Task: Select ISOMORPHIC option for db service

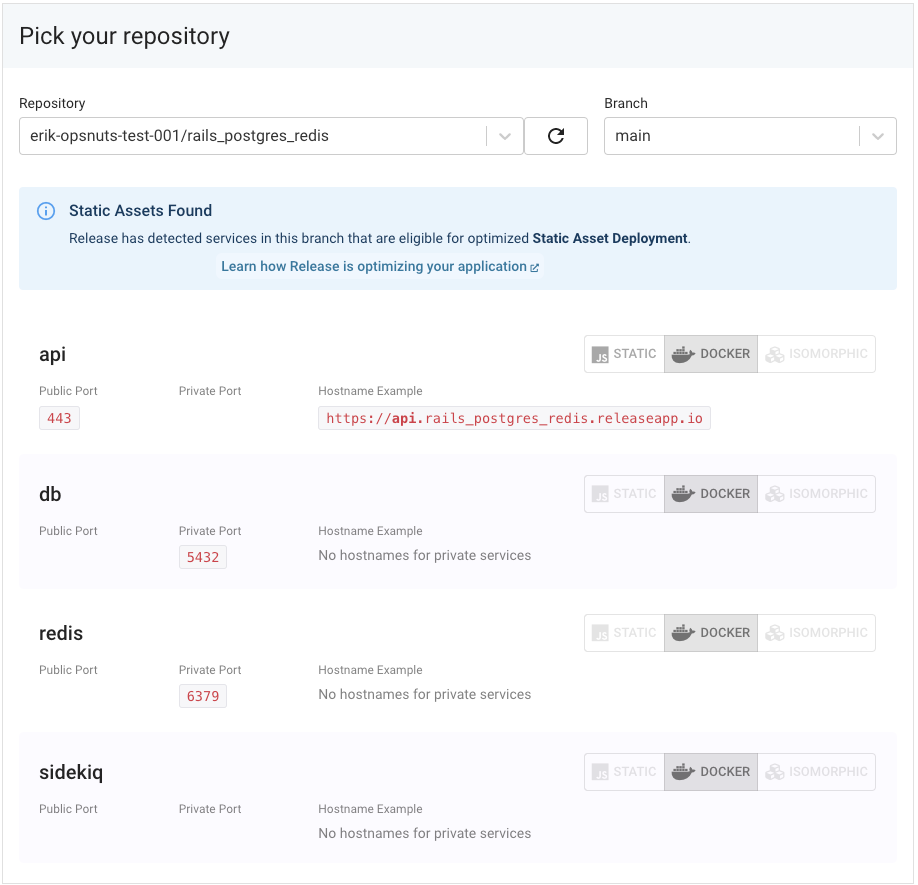Action: (x=817, y=494)
